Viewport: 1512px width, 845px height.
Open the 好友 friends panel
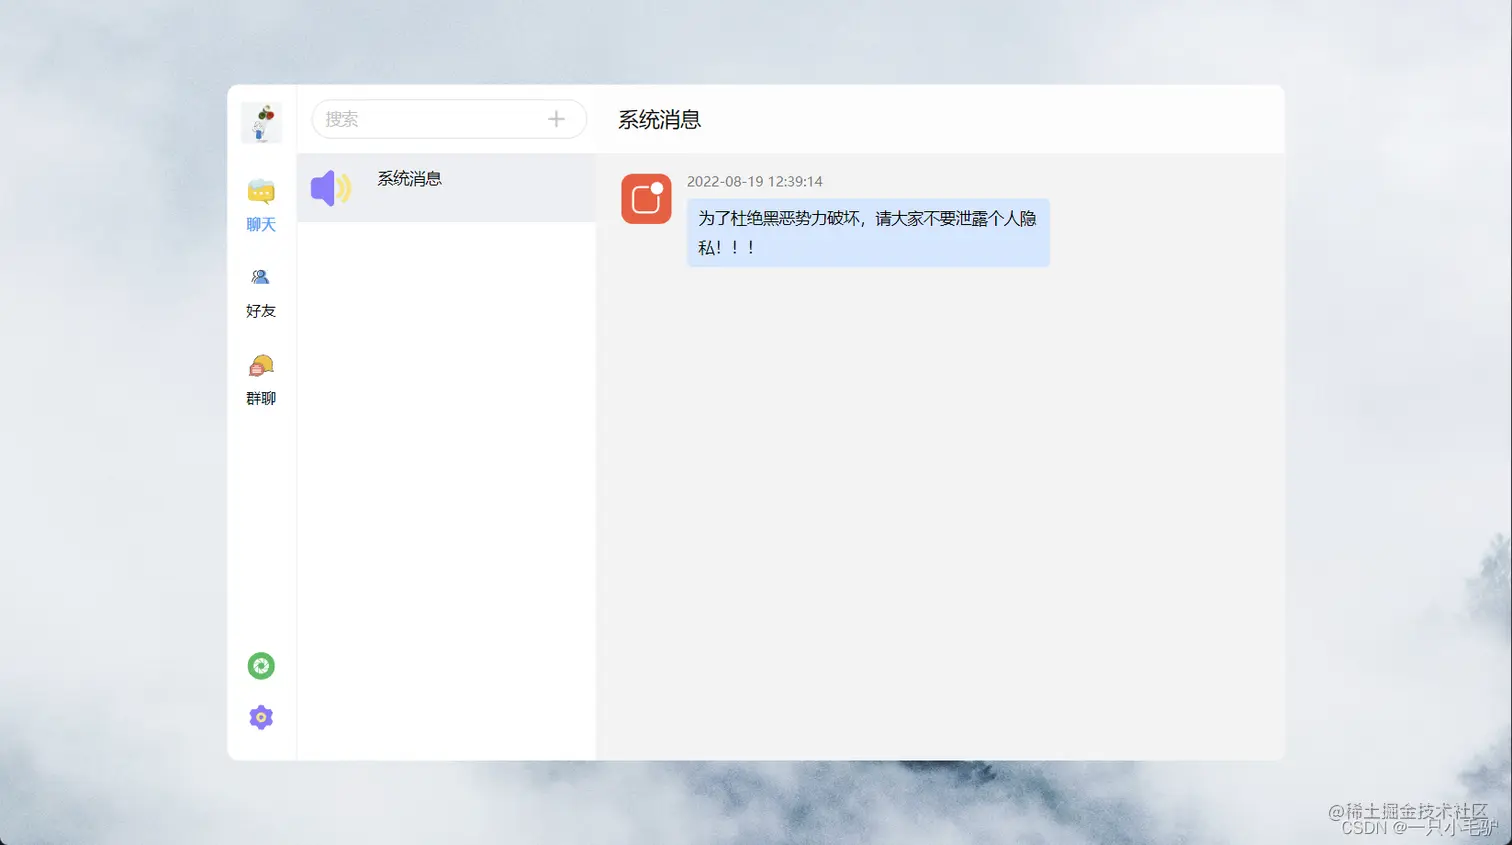[260, 277]
